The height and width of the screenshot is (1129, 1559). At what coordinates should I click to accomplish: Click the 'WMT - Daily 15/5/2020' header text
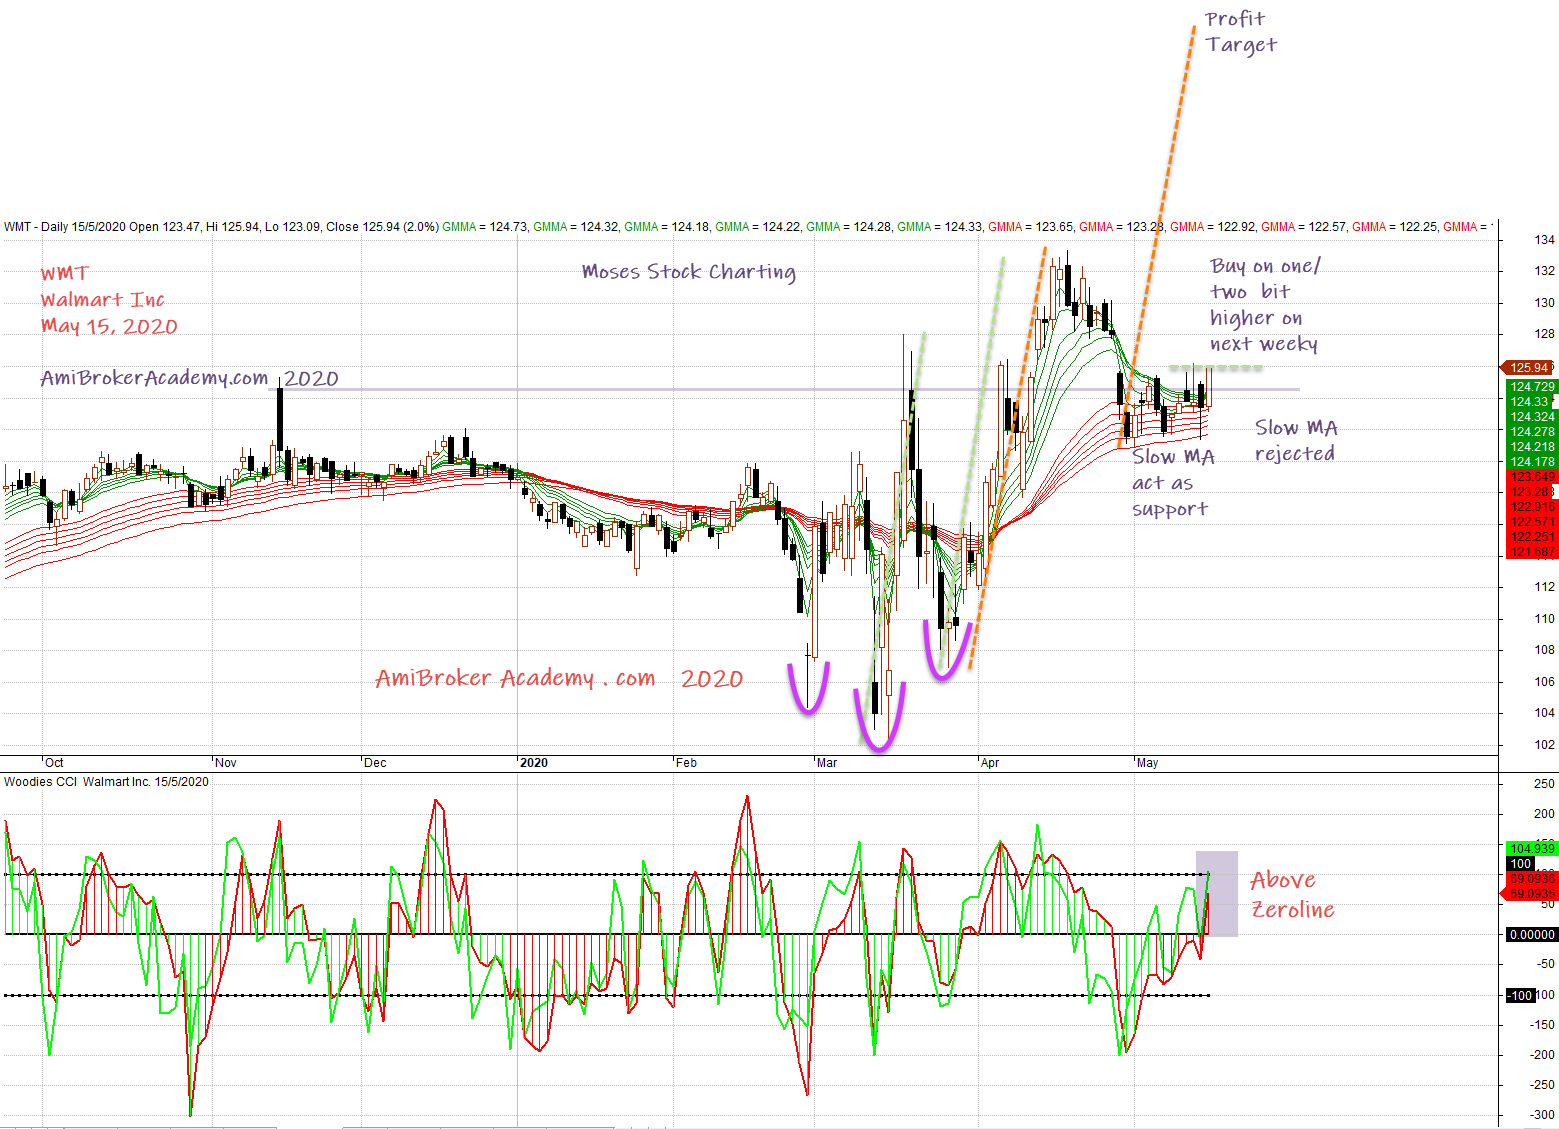pos(65,227)
